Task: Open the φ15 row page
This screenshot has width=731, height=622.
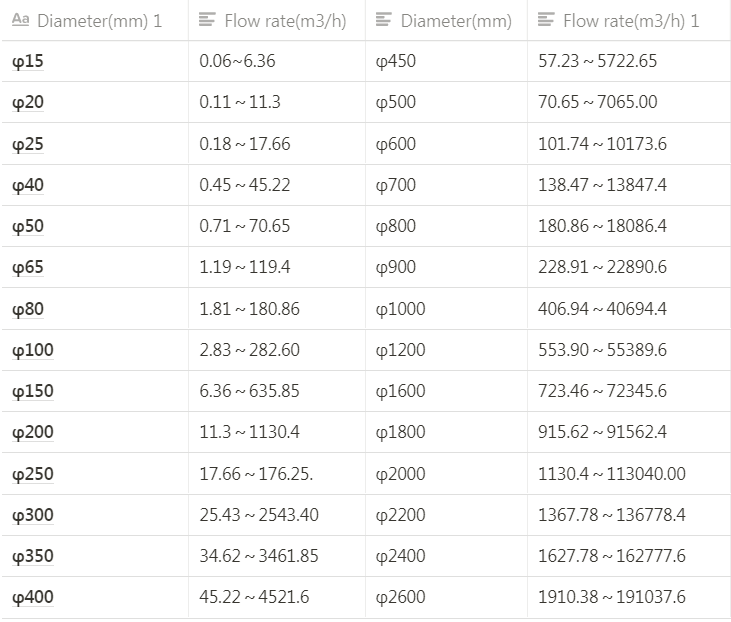Action: pos(28,62)
